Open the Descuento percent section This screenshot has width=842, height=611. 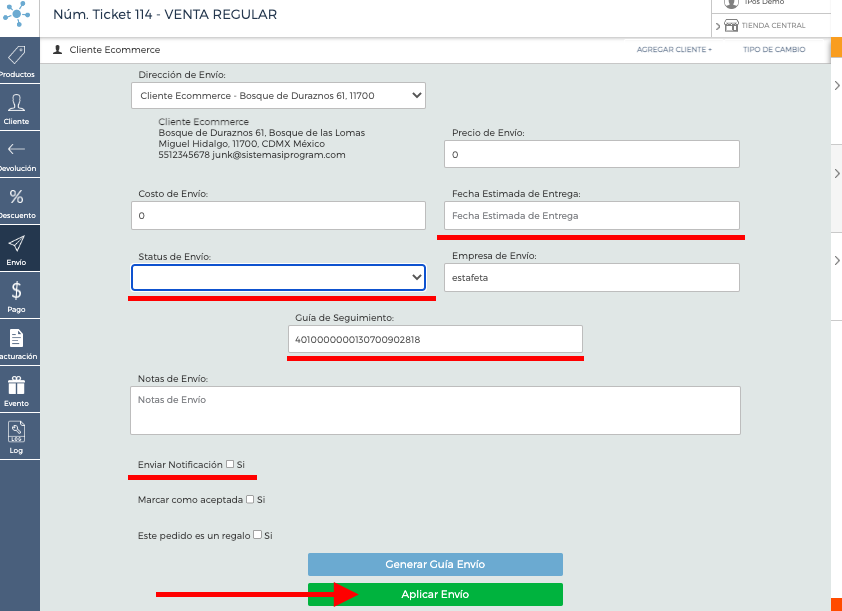[19, 202]
